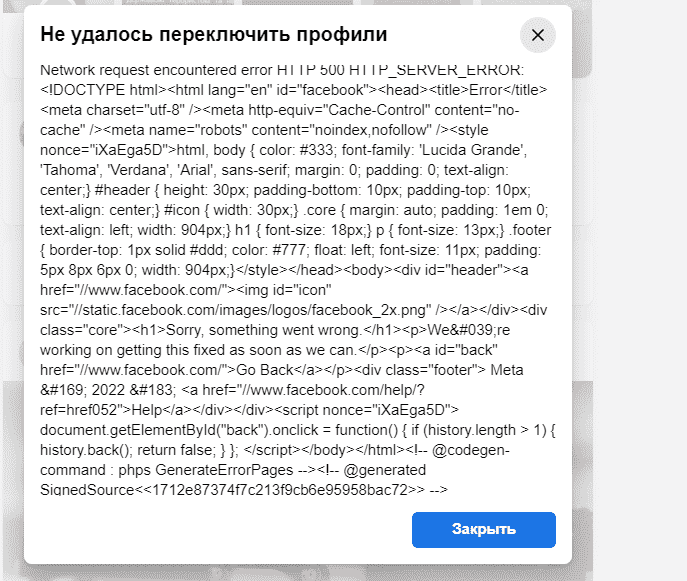The image size is (687, 581).
Task: Click the SignedSource hash string
Action: 275,490
